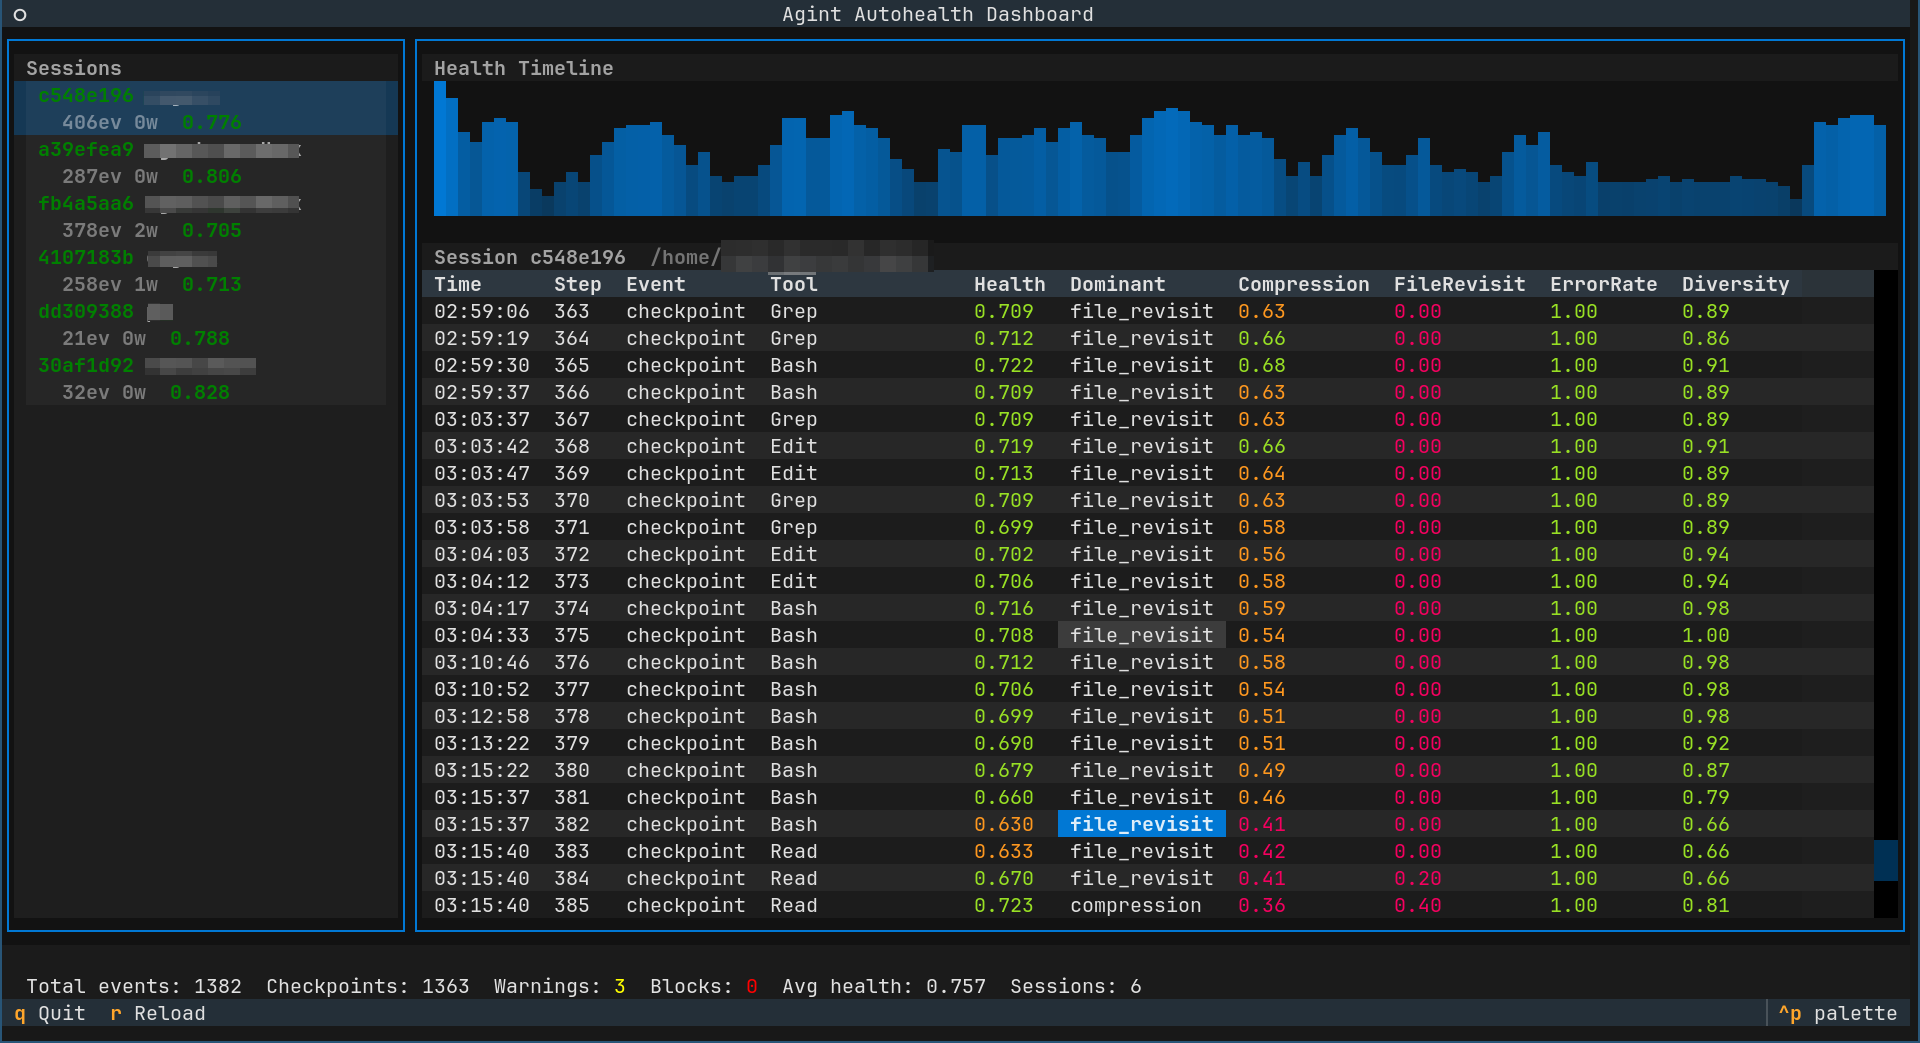Viewport: 1920px width, 1043px height.
Task: Reload data using the r Reload label
Action: point(156,1013)
